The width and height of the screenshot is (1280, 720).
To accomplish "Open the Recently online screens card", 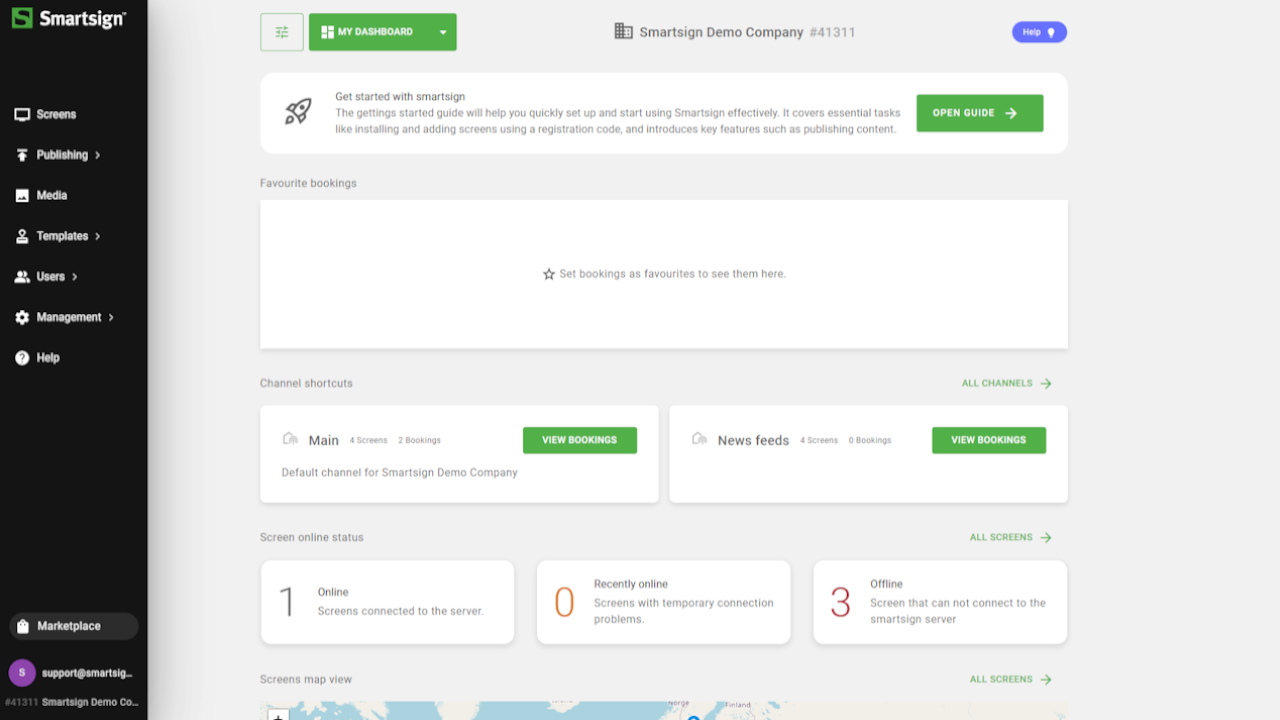I will tap(664, 602).
